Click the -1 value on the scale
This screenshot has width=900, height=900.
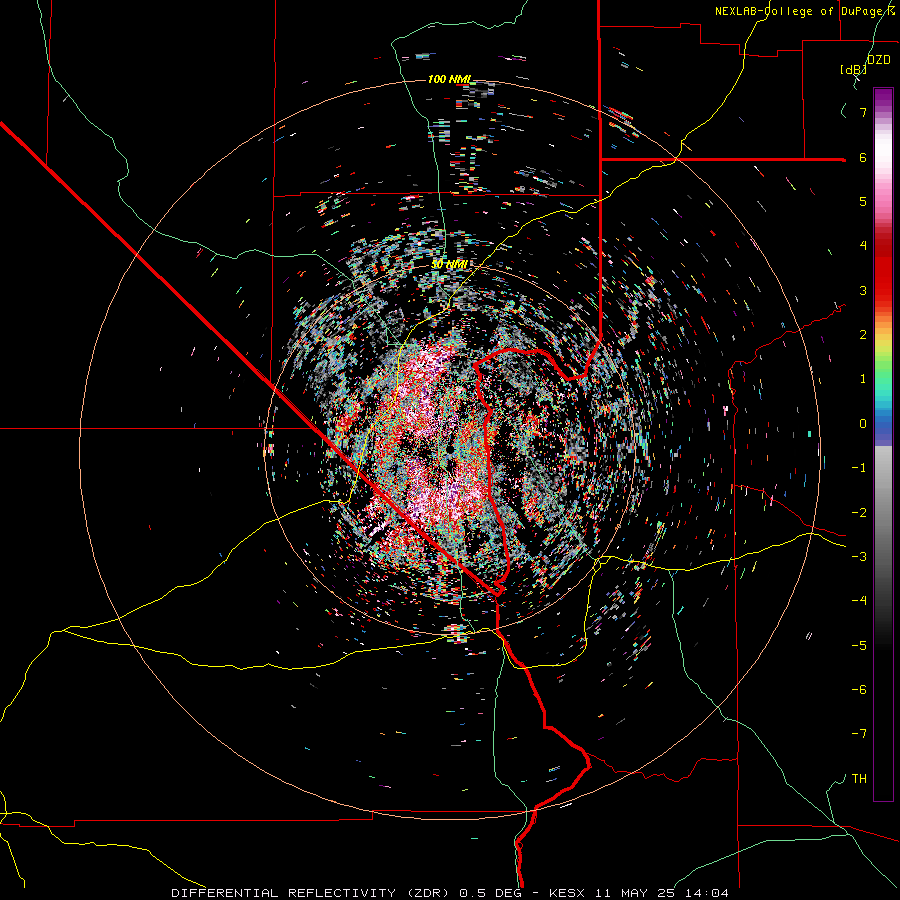pos(859,468)
